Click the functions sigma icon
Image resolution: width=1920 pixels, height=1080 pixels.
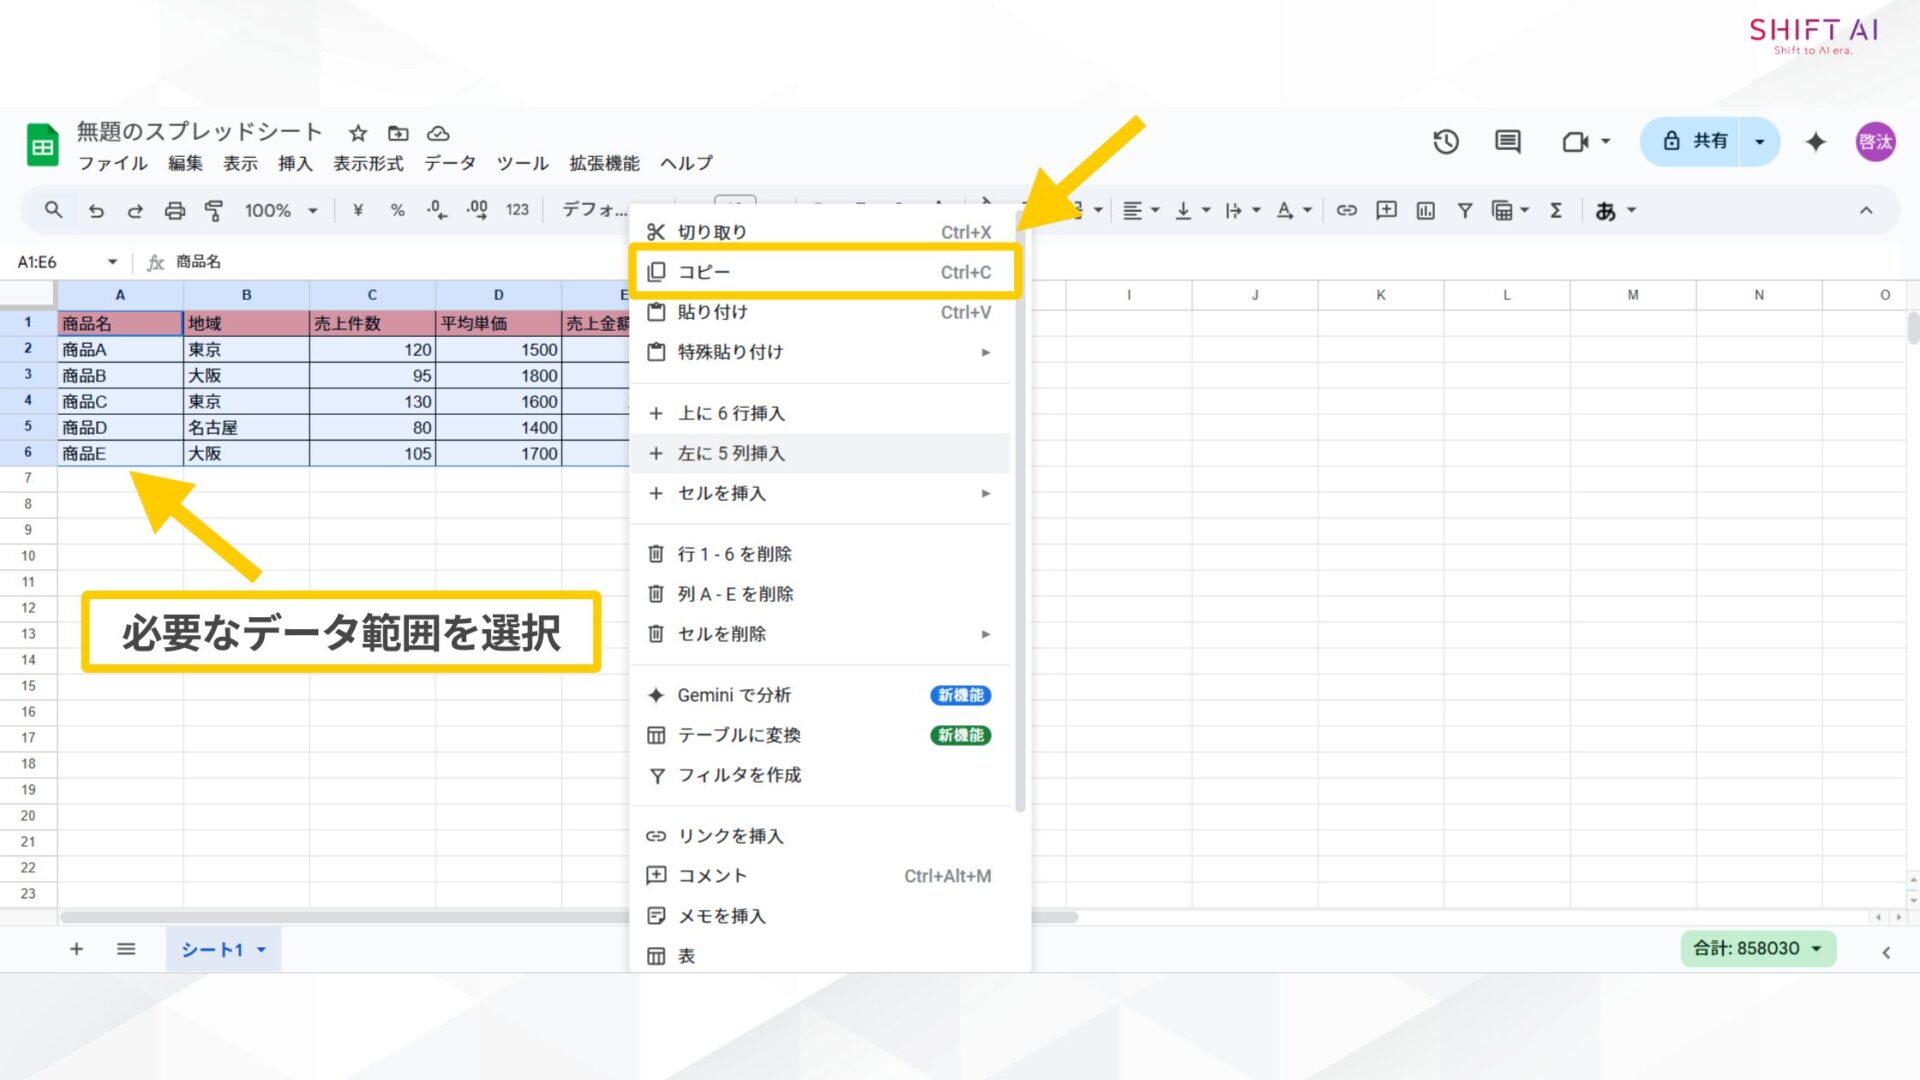pos(1556,211)
